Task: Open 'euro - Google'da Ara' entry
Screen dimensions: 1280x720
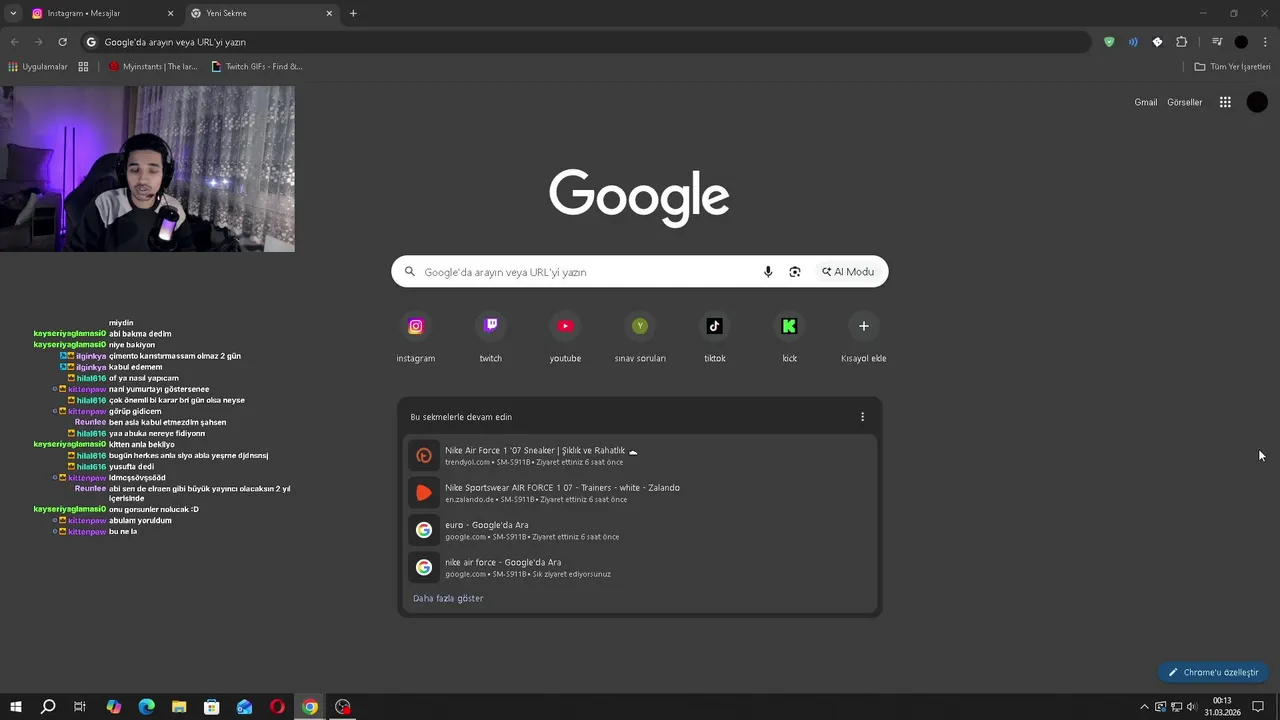Action: pos(640,530)
